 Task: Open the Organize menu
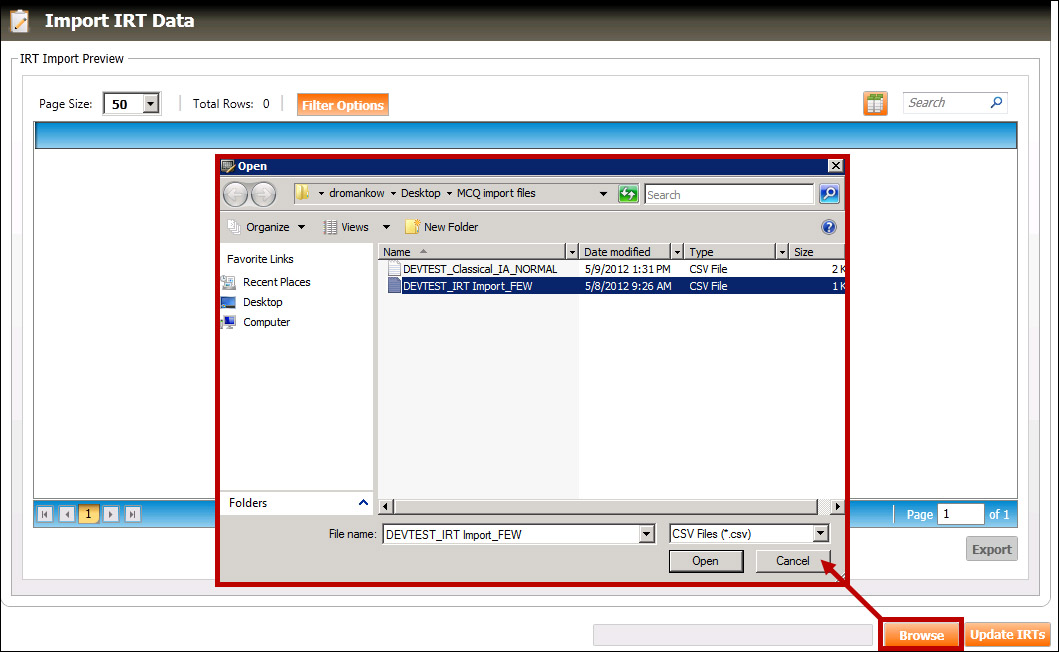click(x=267, y=227)
